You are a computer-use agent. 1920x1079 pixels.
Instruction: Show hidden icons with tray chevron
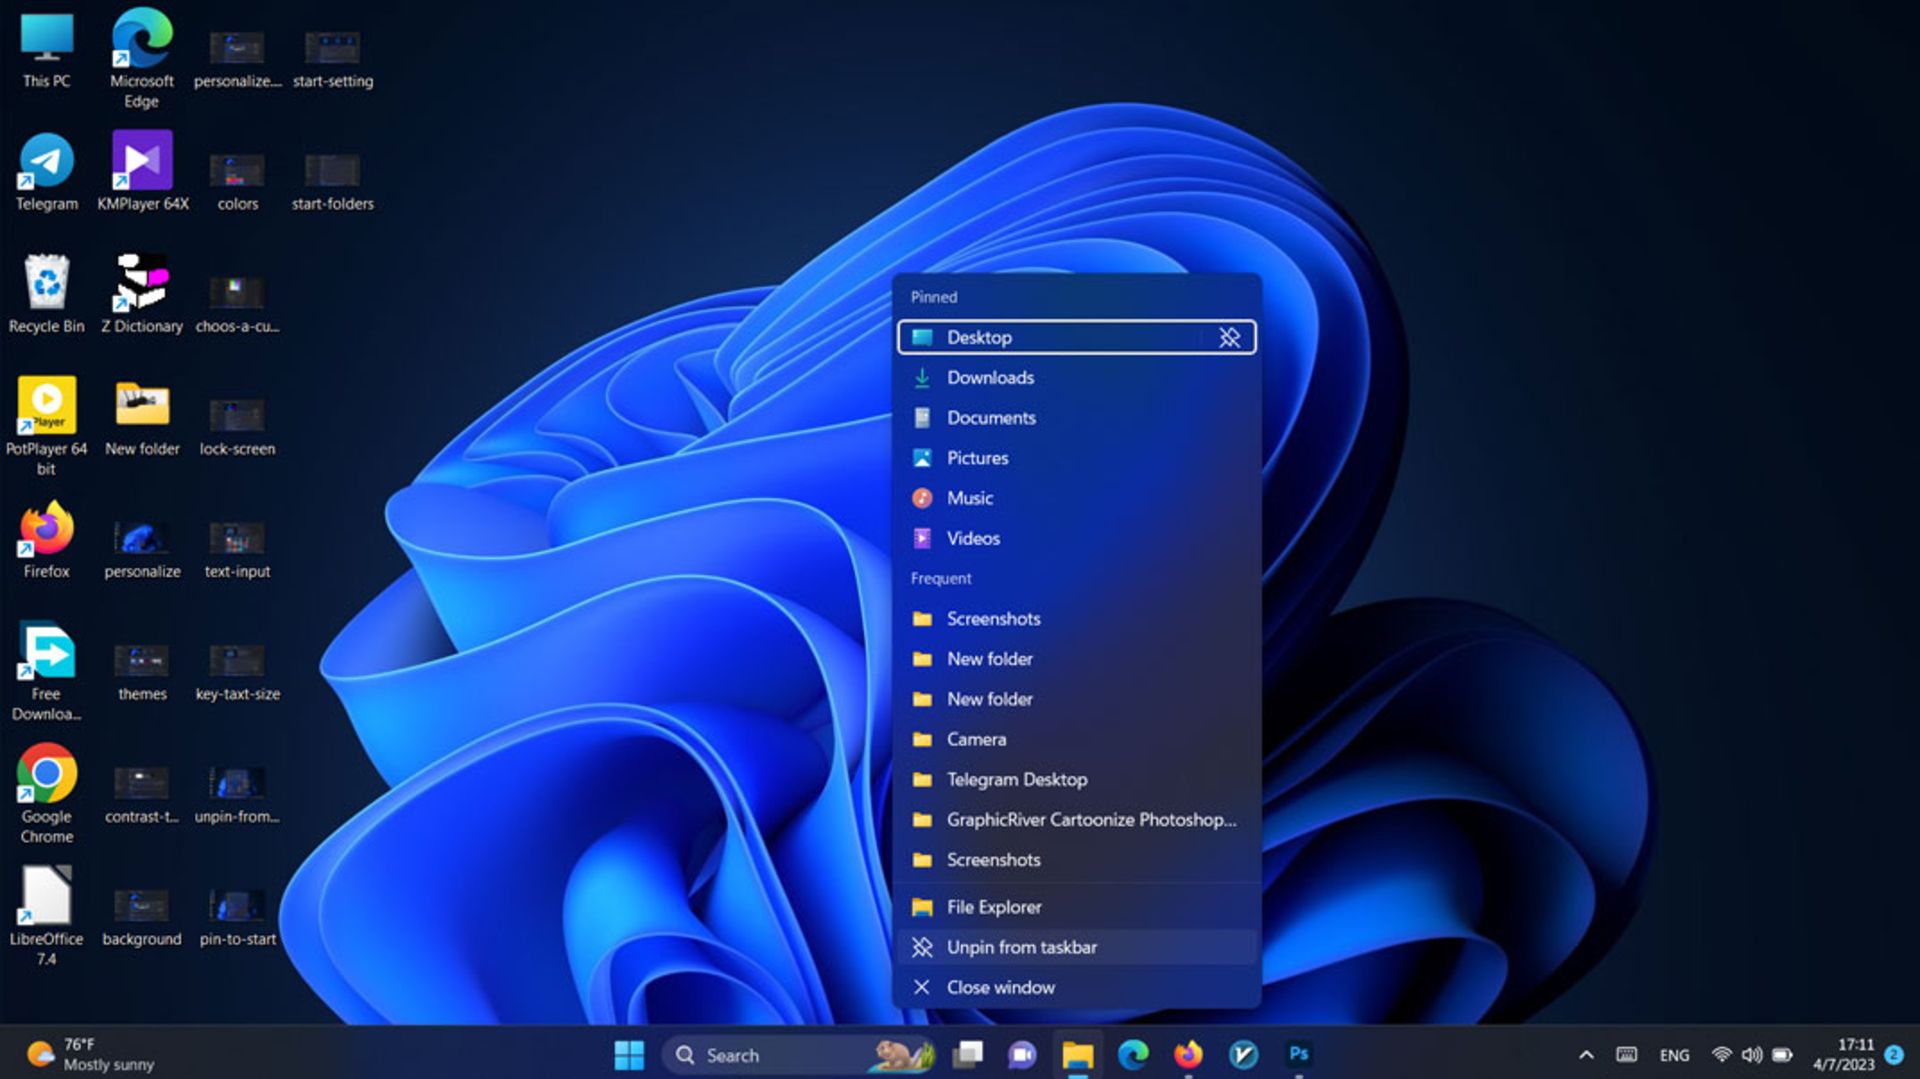[x=1586, y=1055]
